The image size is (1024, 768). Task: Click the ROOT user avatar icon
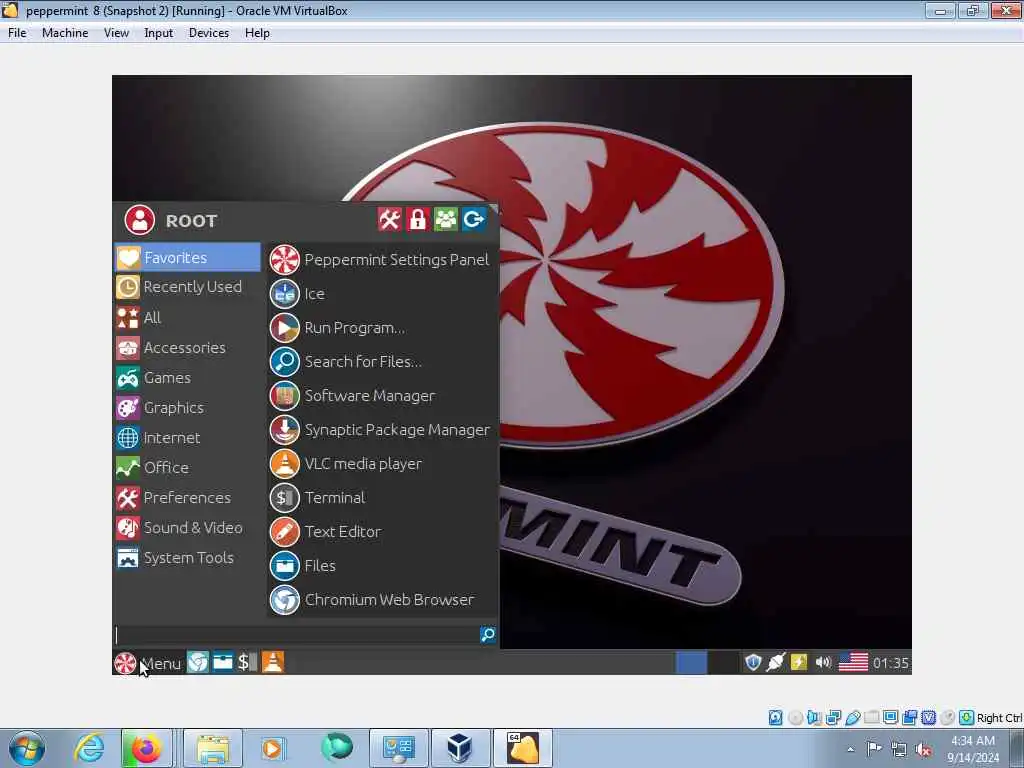pos(140,220)
